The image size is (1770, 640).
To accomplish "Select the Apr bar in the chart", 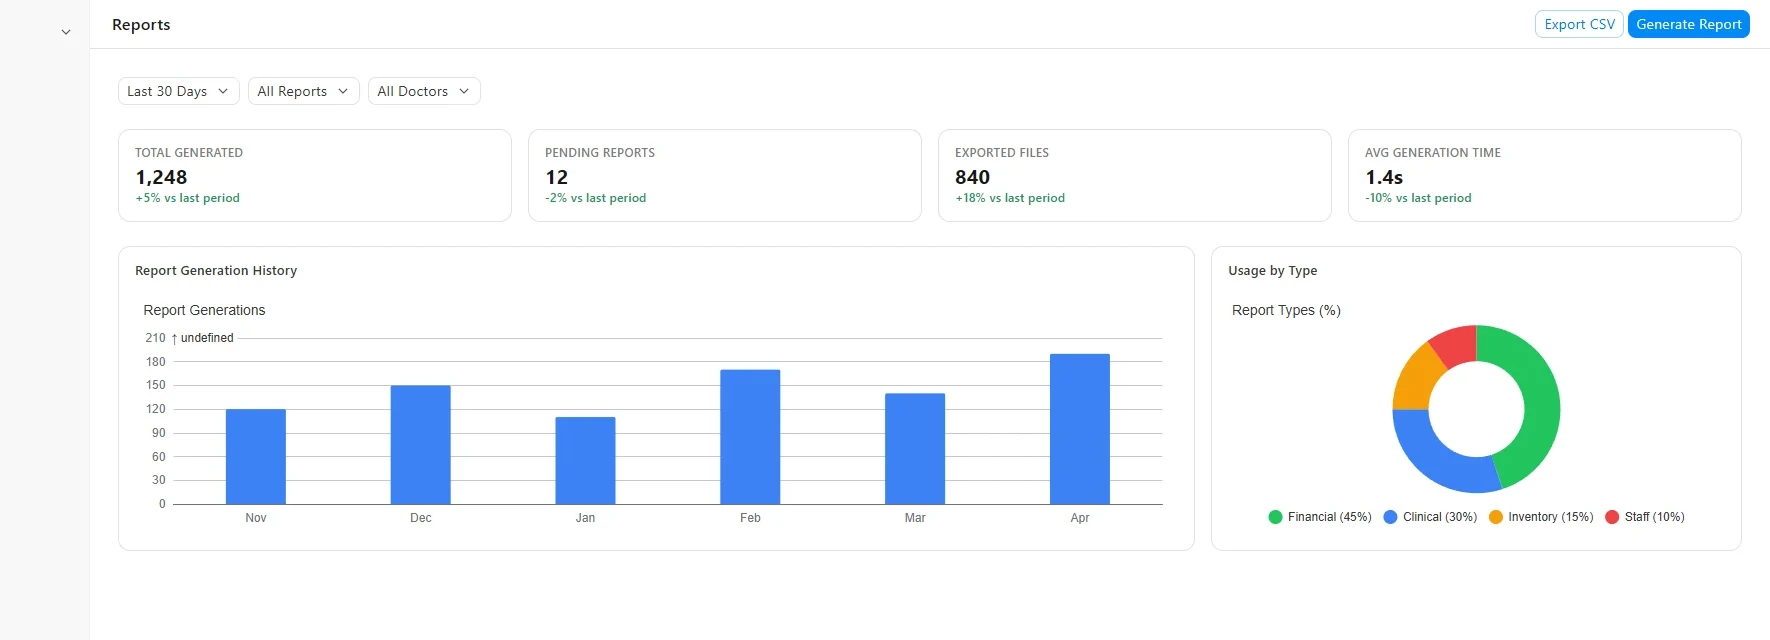I will point(1080,429).
